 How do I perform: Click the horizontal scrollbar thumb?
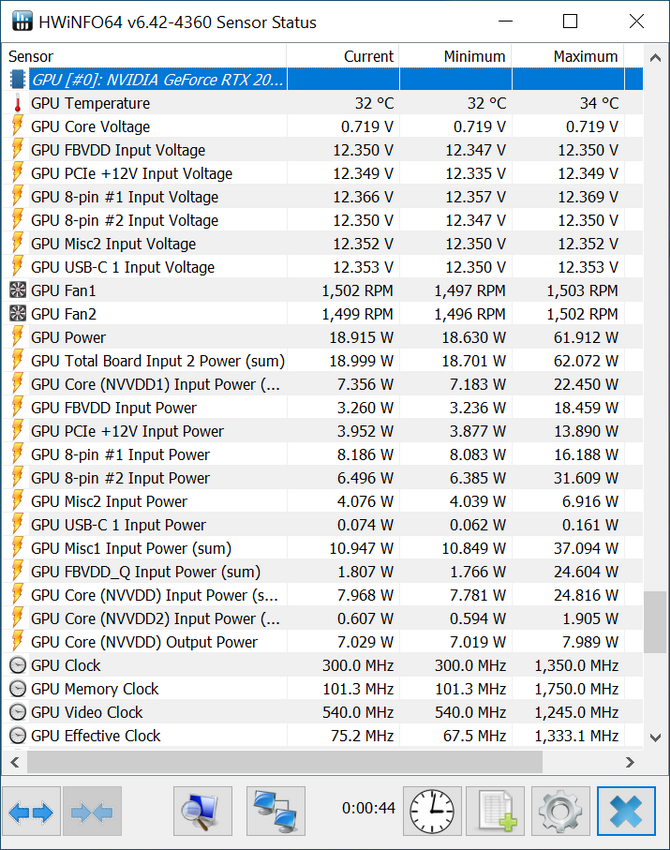click(x=285, y=762)
